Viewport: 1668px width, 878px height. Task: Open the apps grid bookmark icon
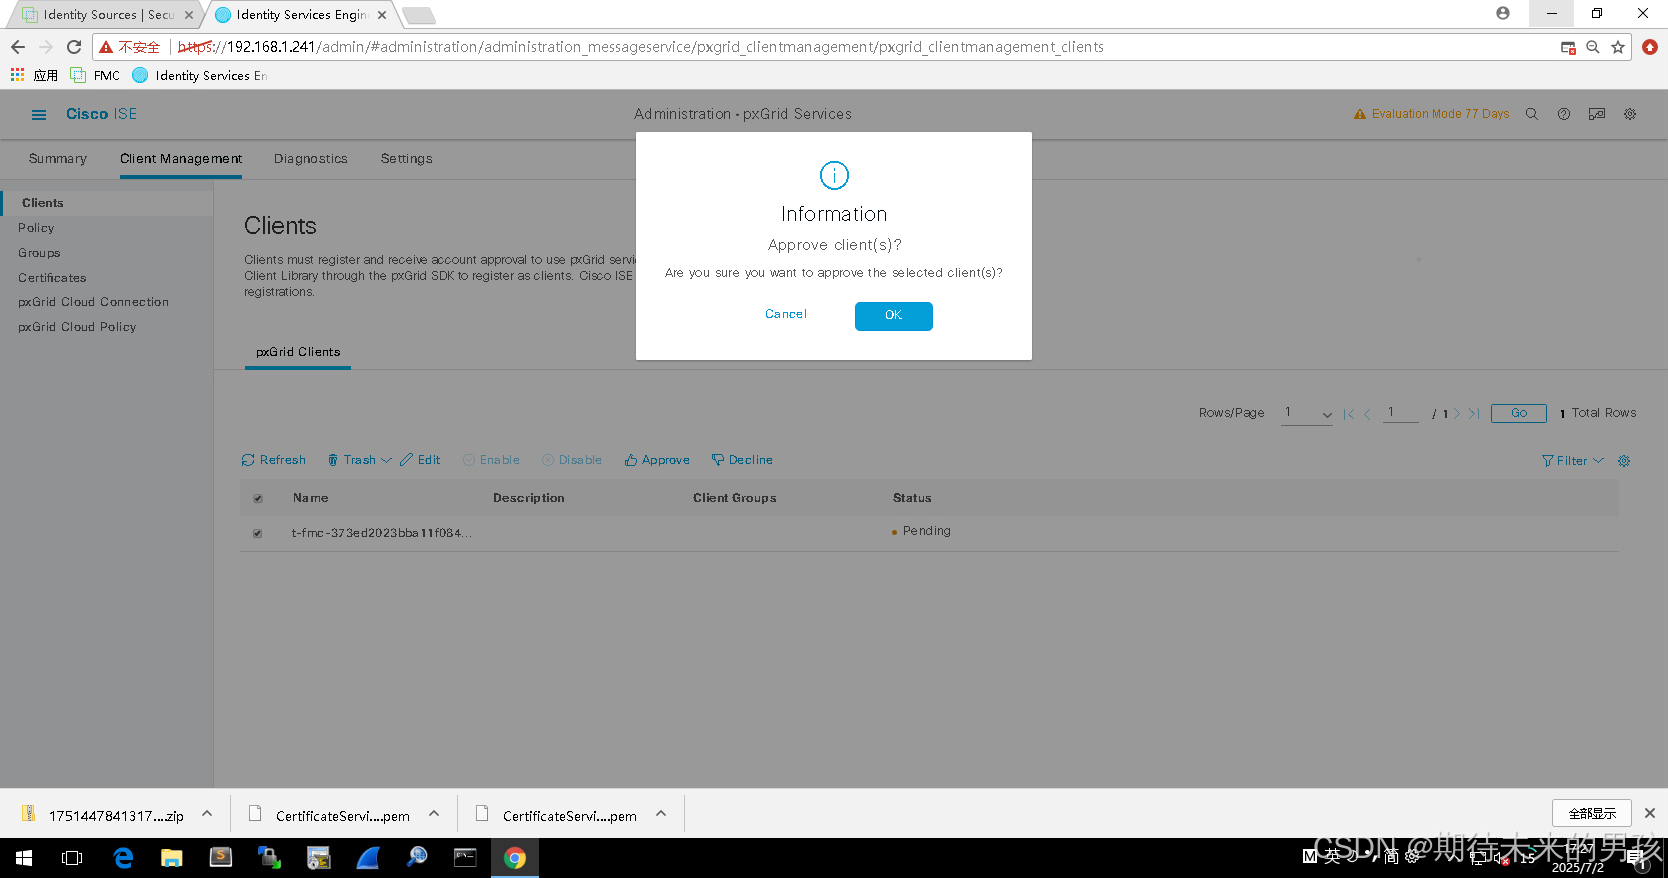(17, 75)
